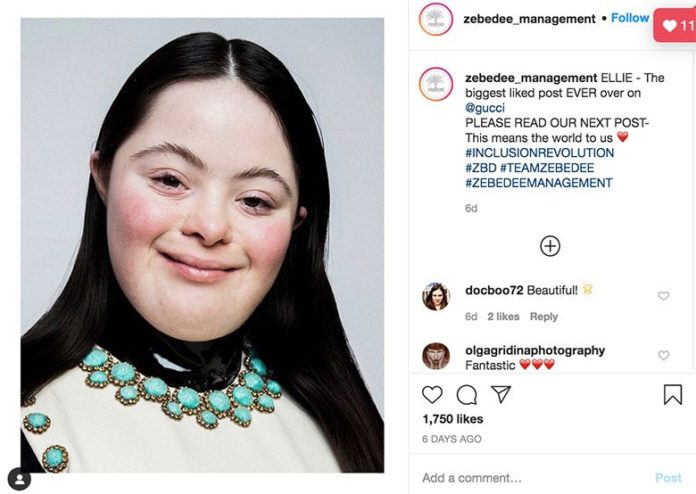This screenshot has height=494, width=696.
Task: Share the post via the paper plane icon
Action: pyautogui.click(x=501, y=394)
